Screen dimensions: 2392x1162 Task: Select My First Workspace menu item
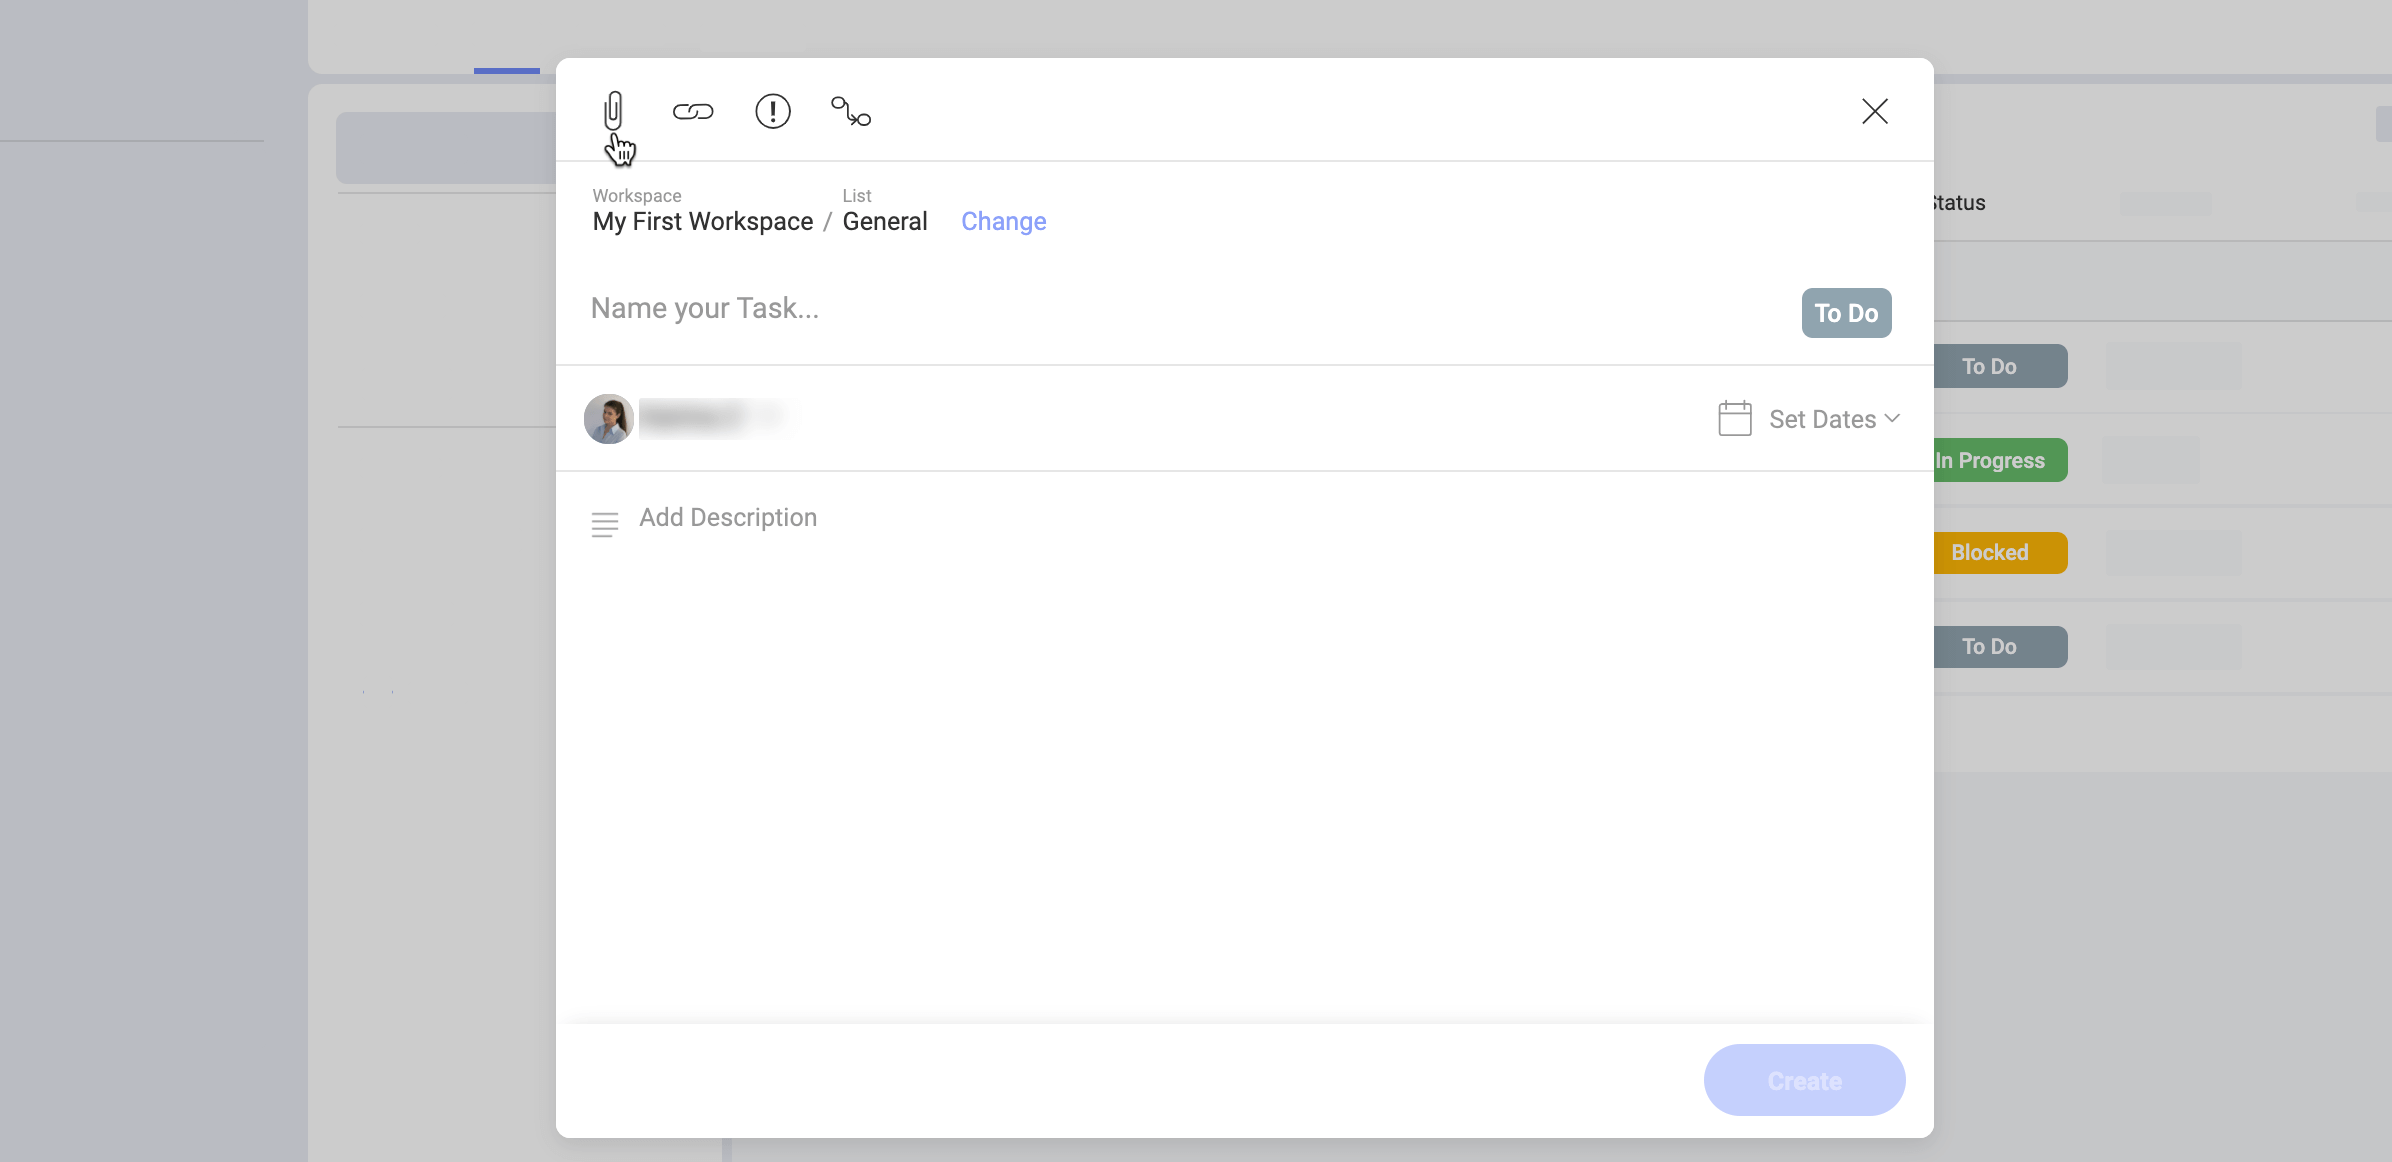tap(702, 221)
